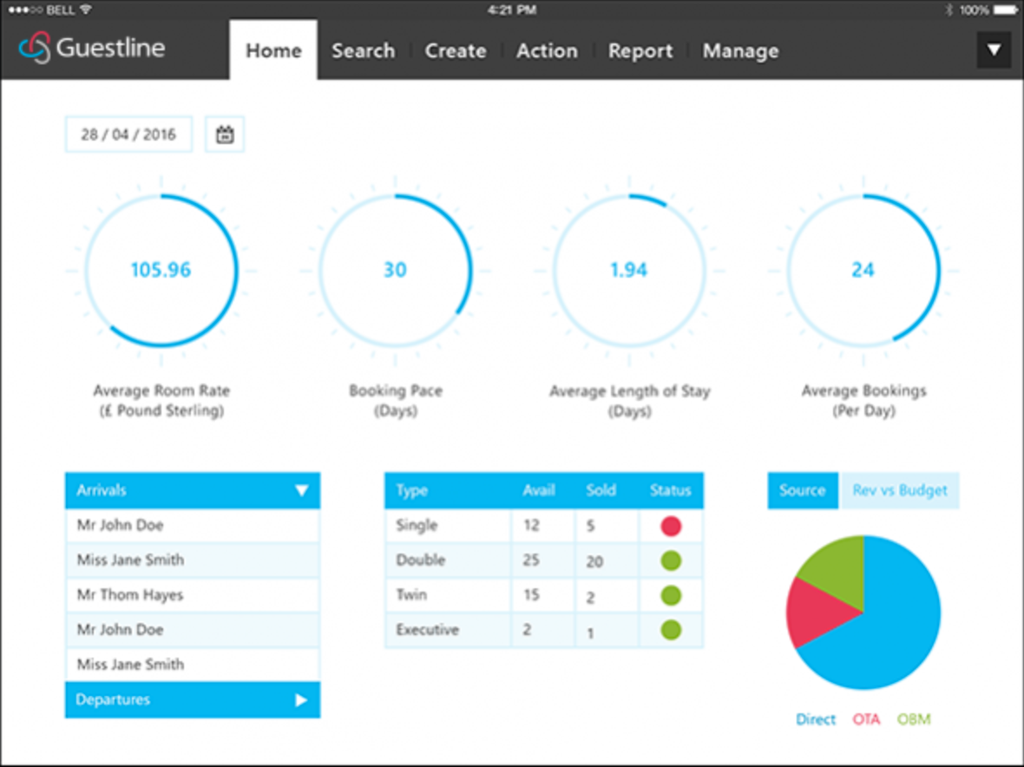
Task: Expand the Departures section
Action: (192, 700)
